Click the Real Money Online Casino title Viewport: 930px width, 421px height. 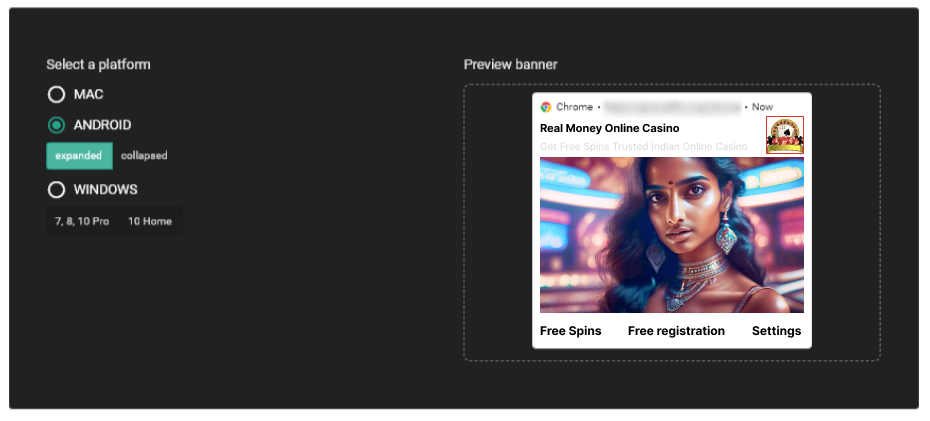(610, 128)
